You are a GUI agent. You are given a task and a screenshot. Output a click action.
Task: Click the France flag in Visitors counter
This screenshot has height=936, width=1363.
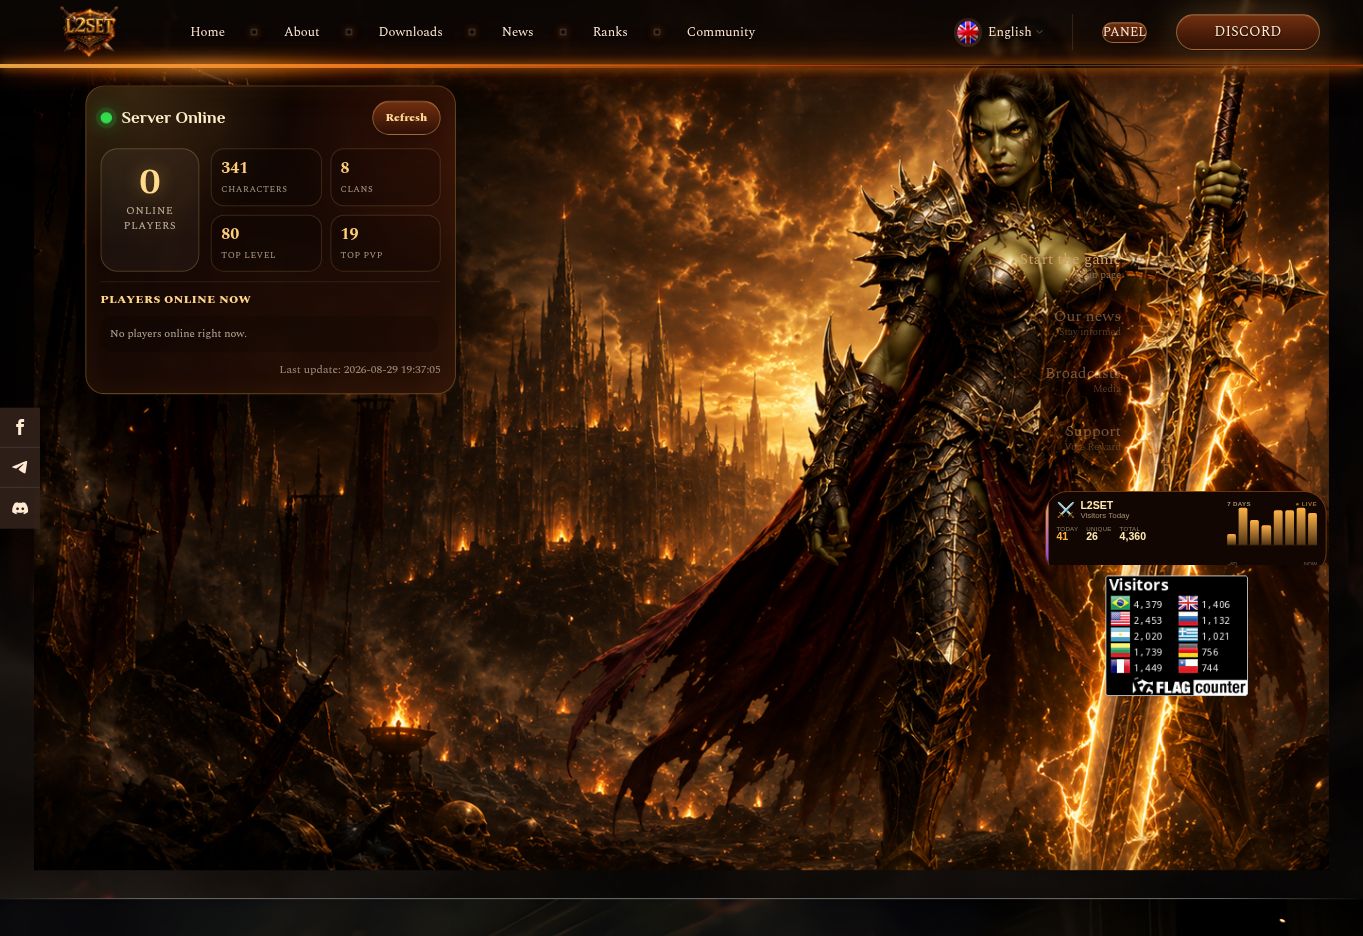1120,667
